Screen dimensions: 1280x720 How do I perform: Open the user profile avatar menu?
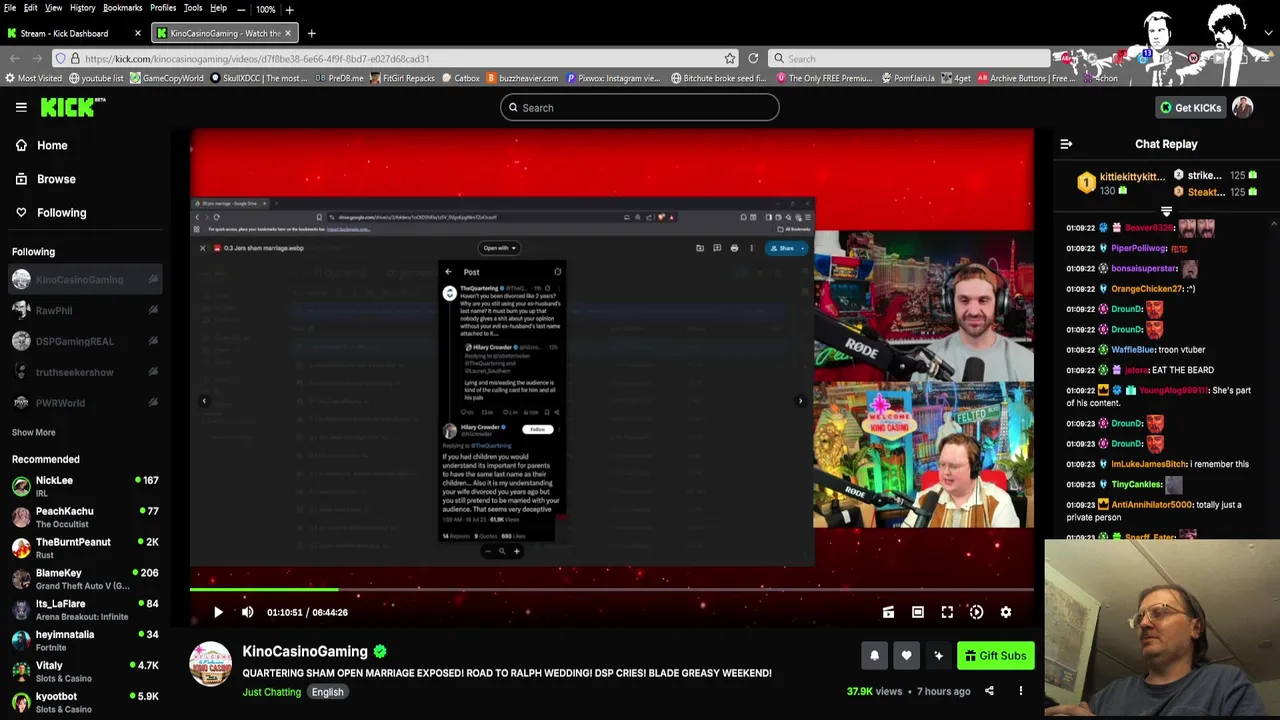tap(1243, 107)
